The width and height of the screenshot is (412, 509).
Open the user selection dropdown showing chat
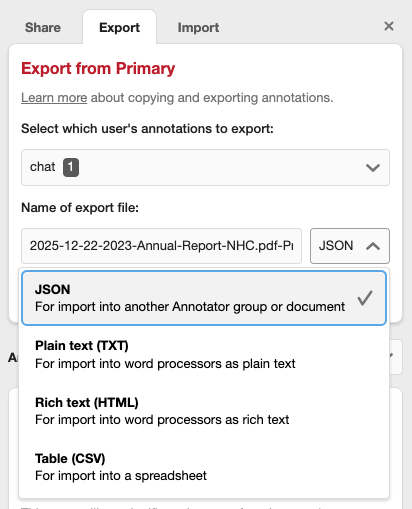coord(205,167)
